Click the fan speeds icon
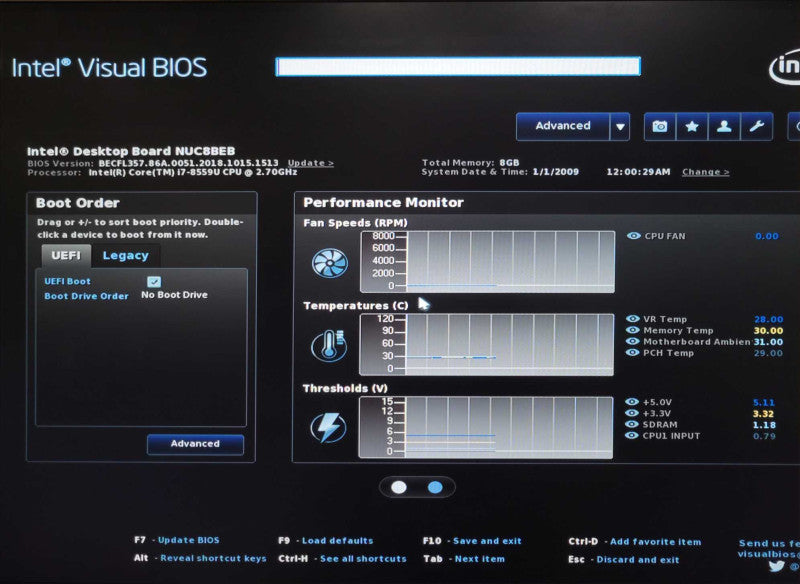 tap(330, 263)
